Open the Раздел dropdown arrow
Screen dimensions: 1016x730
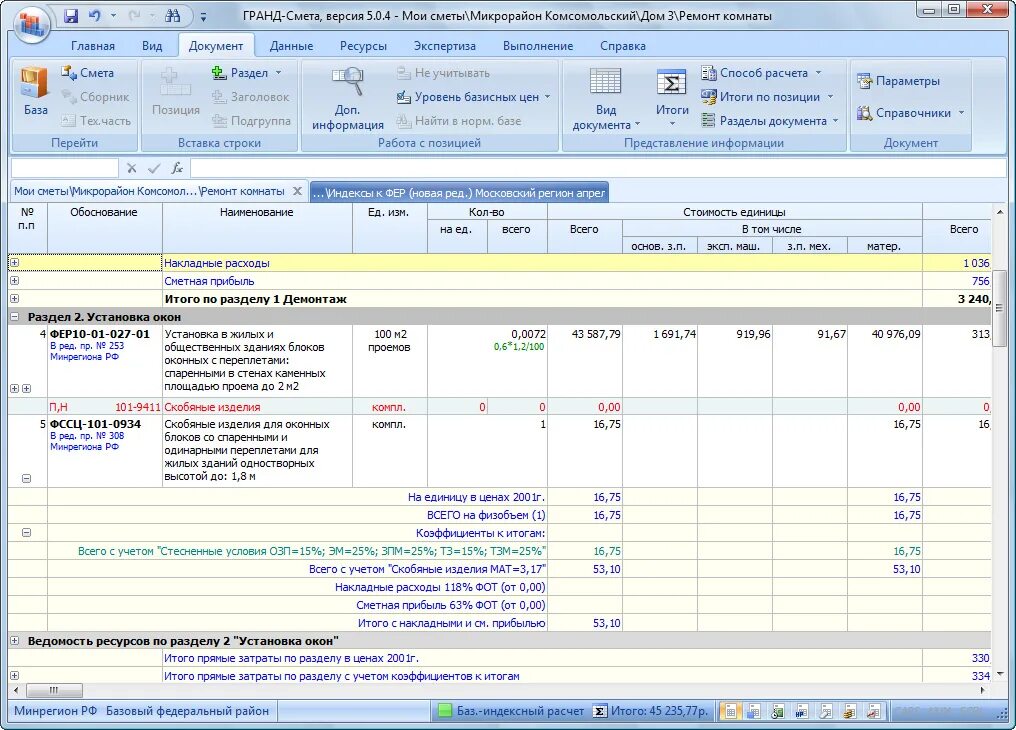(x=279, y=73)
